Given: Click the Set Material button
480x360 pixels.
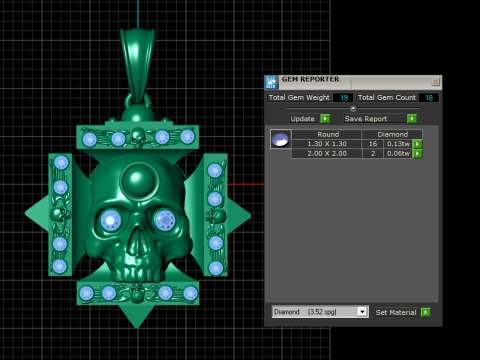Looking at the screenshot, I should 396,312.
